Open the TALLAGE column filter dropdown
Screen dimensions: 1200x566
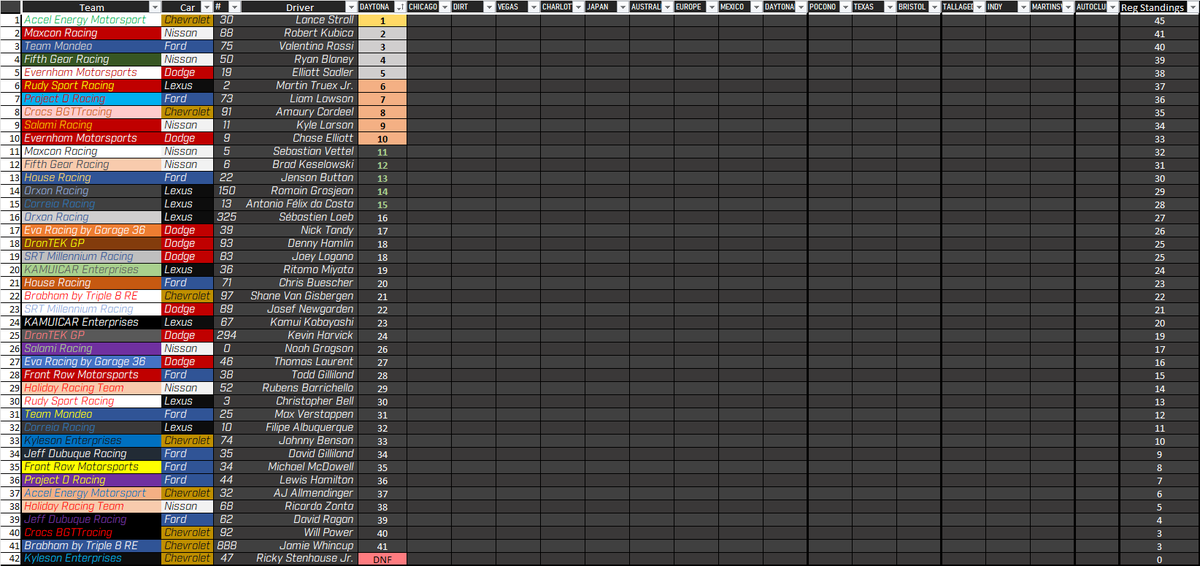click(x=979, y=7)
